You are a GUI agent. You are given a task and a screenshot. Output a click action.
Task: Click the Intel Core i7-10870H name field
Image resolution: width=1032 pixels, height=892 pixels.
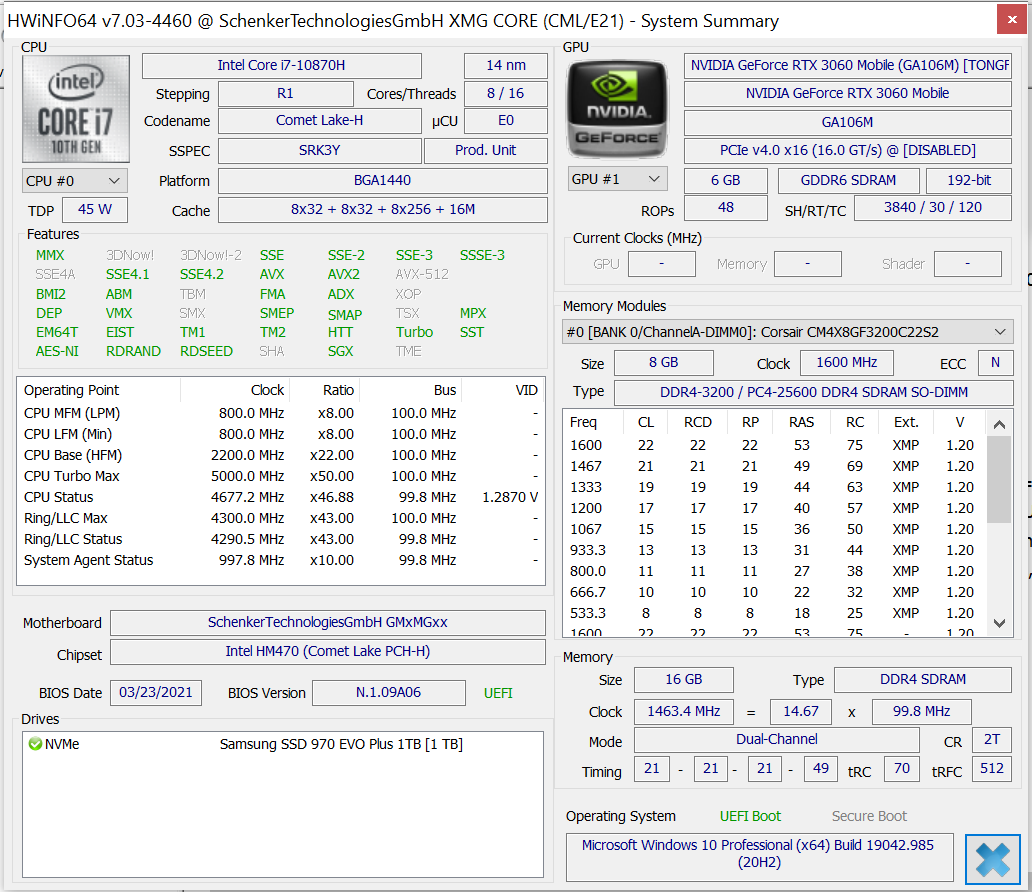coord(282,65)
